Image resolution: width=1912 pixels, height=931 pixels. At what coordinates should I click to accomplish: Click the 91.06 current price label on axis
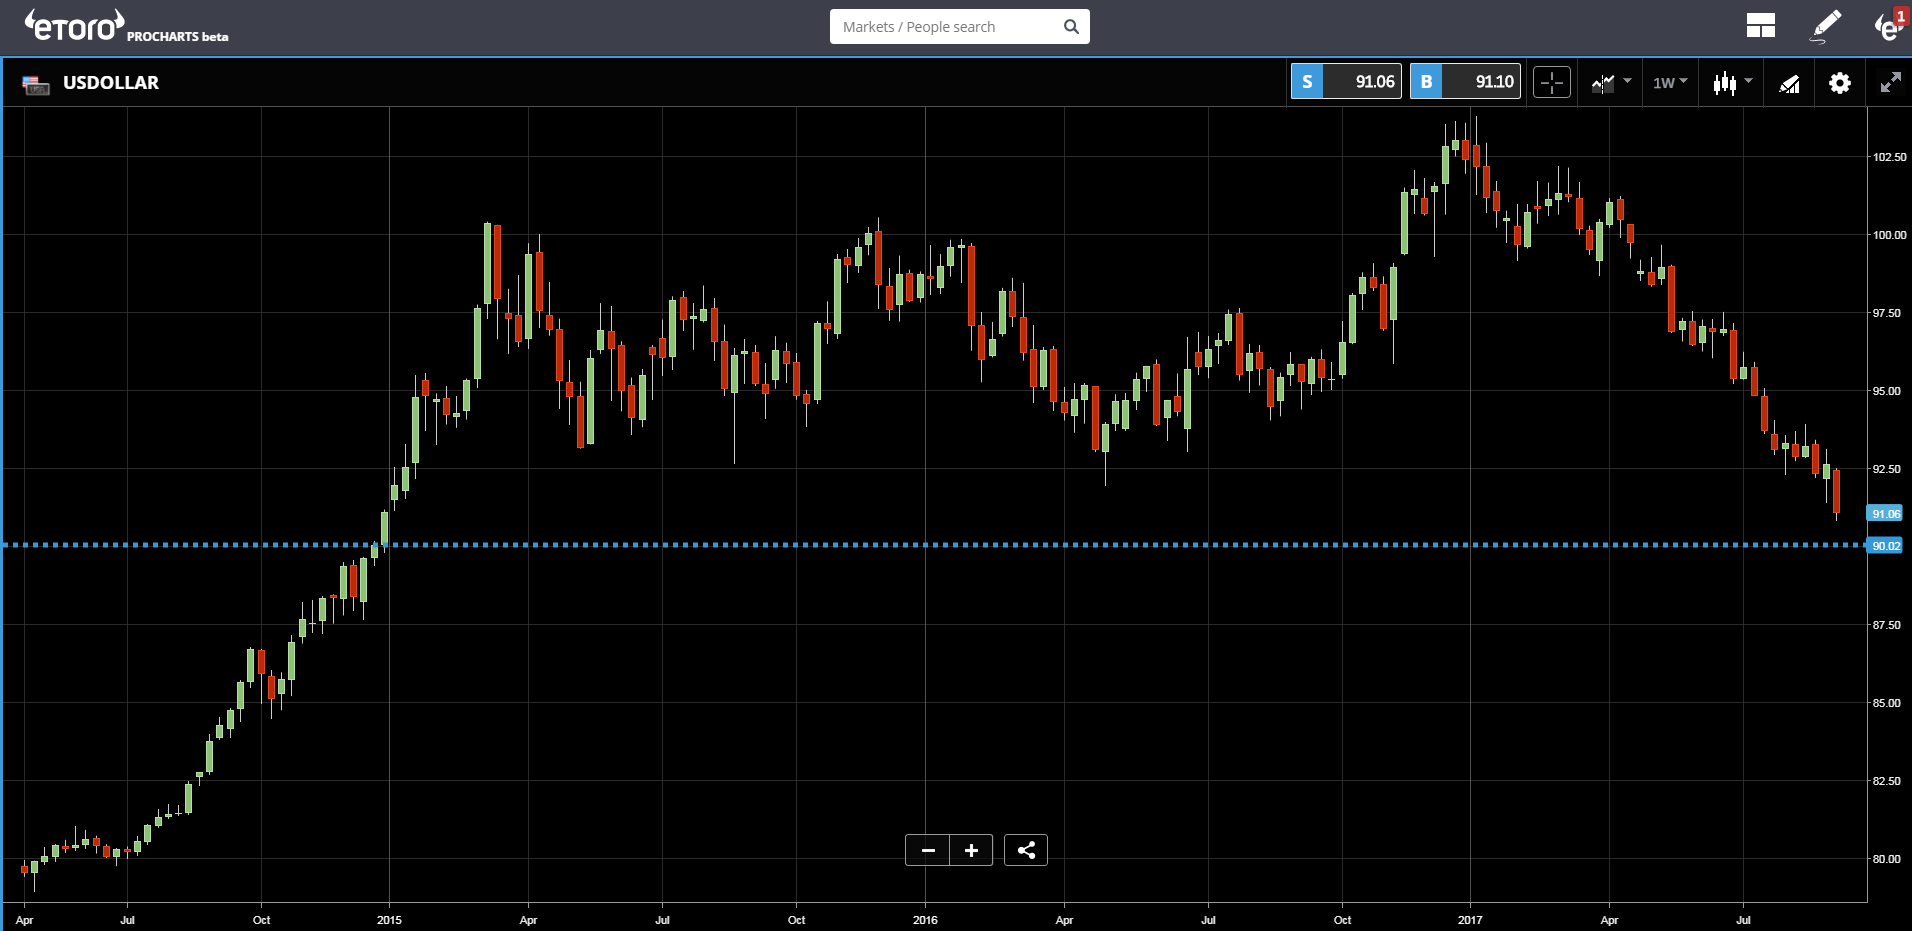tap(1886, 514)
